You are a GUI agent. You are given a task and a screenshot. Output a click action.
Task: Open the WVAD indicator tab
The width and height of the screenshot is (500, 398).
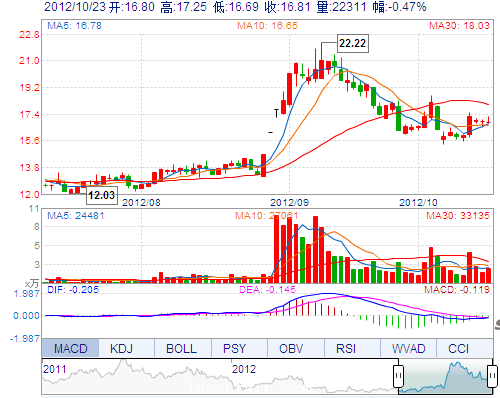pyautogui.click(x=408, y=348)
